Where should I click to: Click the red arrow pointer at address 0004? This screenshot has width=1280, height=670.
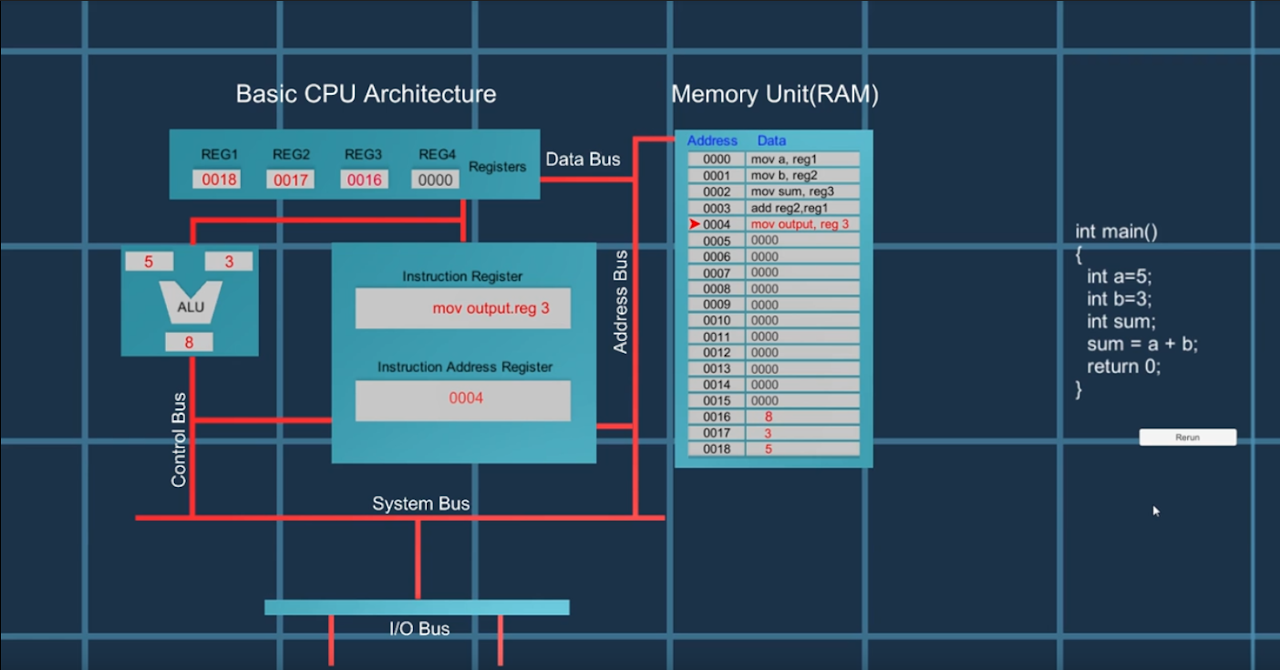point(695,224)
